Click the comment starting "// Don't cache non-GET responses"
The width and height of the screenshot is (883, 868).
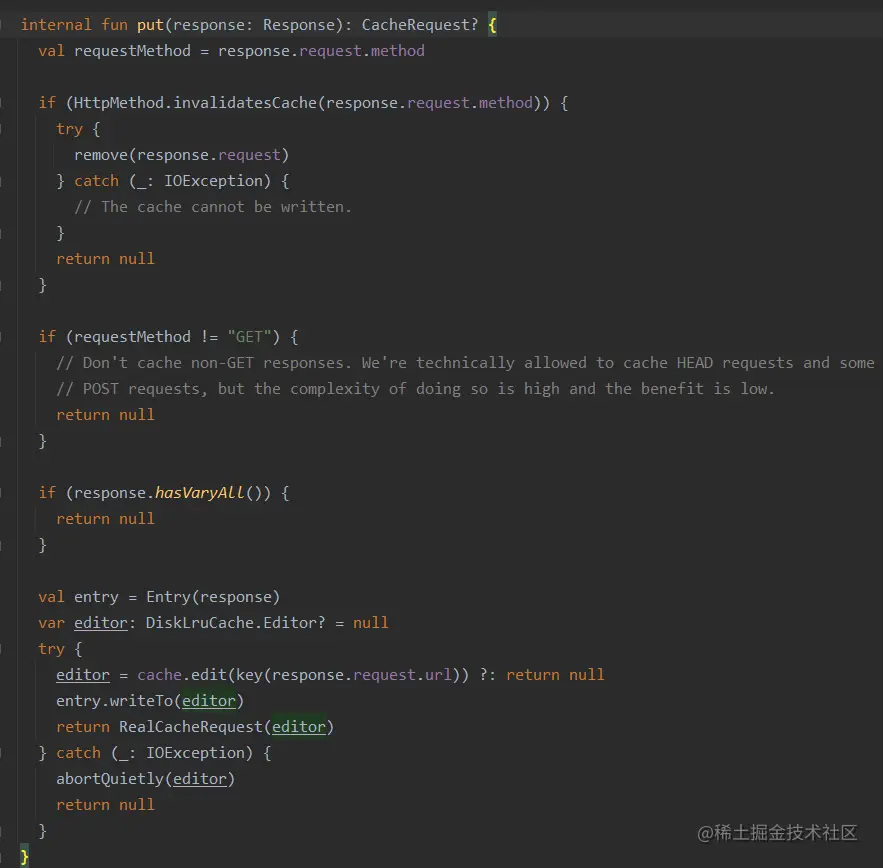coord(465,363)
